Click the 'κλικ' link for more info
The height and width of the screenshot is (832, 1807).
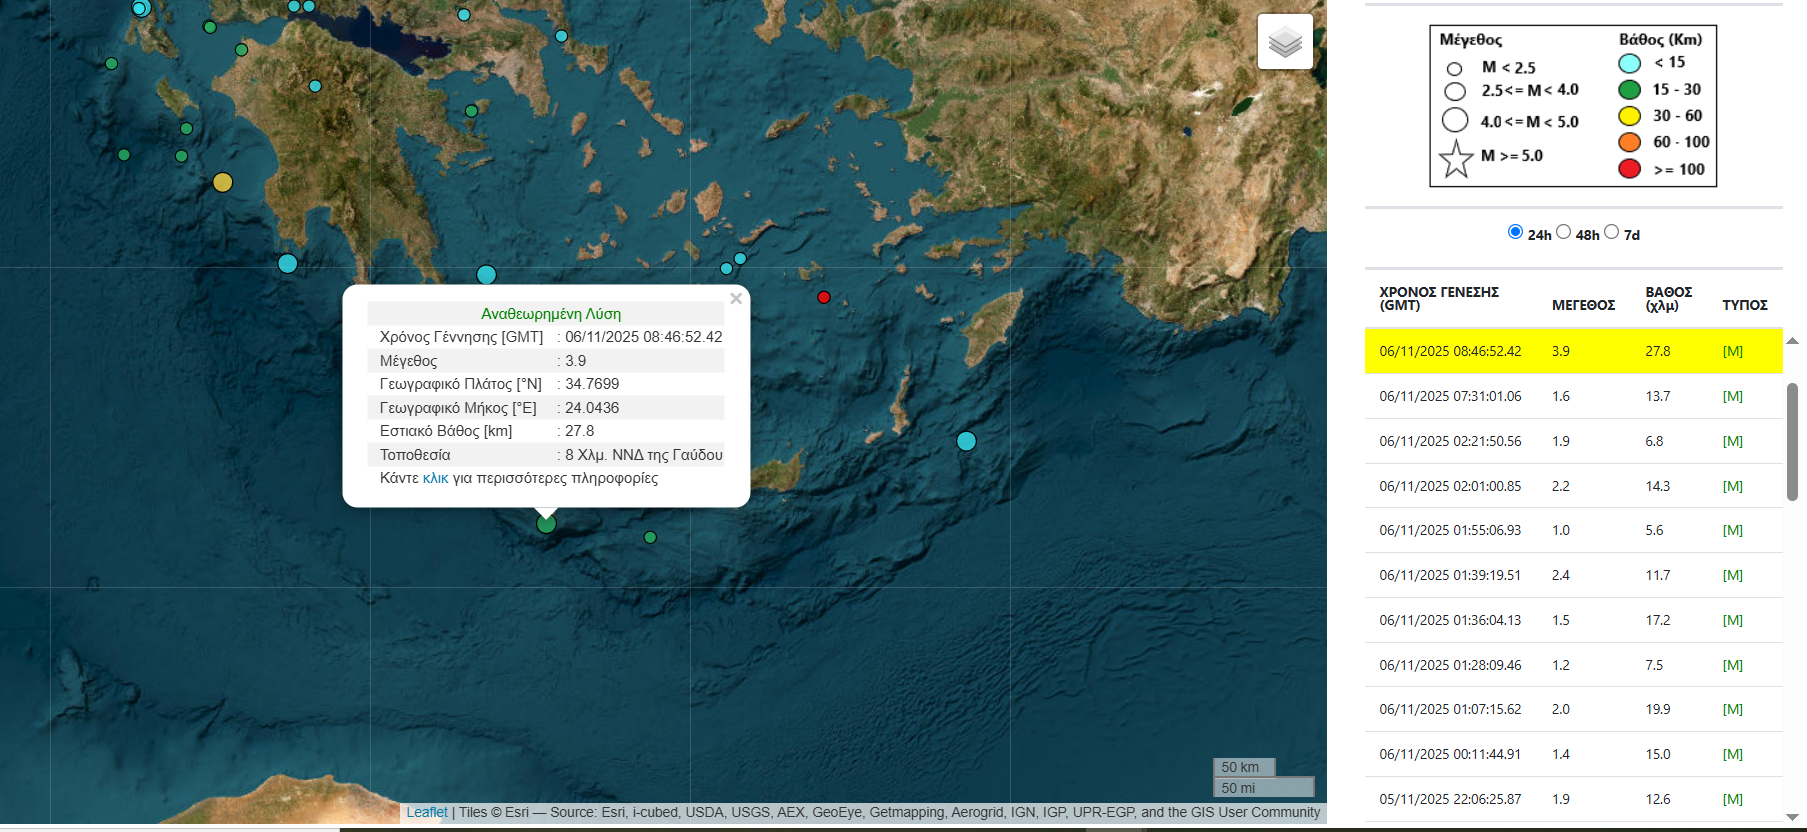[435, 479]
